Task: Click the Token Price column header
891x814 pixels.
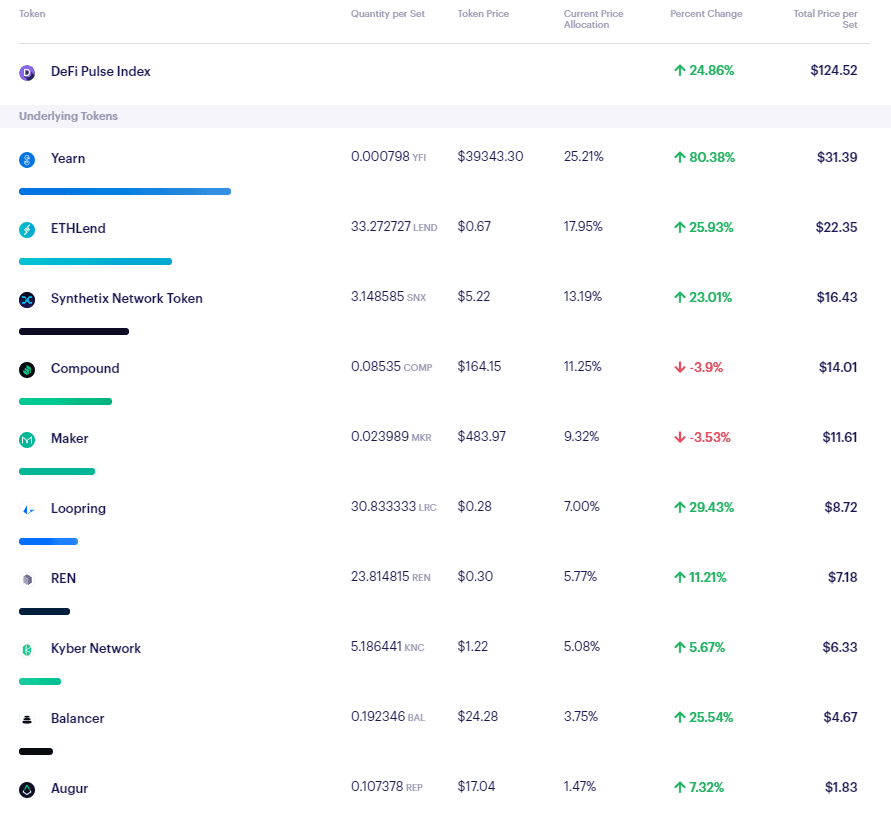Action: [x=483, y=14]
